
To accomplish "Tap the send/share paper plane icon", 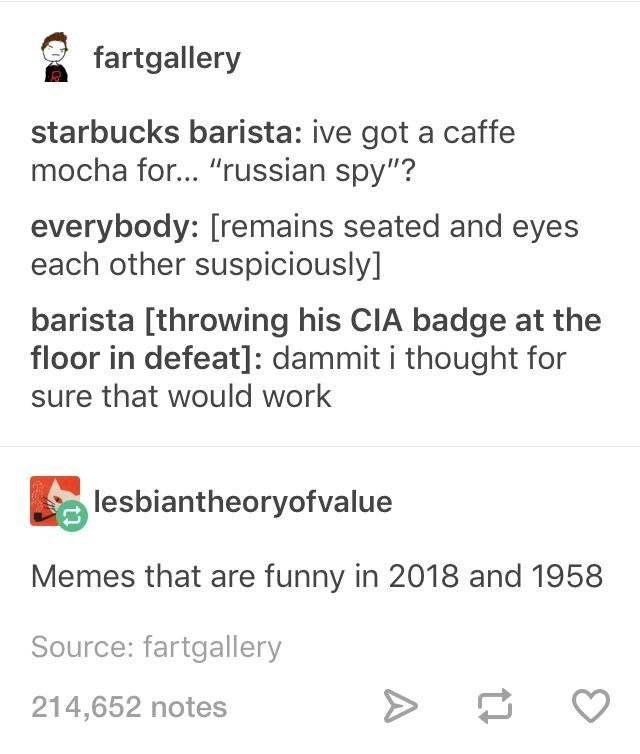I will [x=401, y=706].
